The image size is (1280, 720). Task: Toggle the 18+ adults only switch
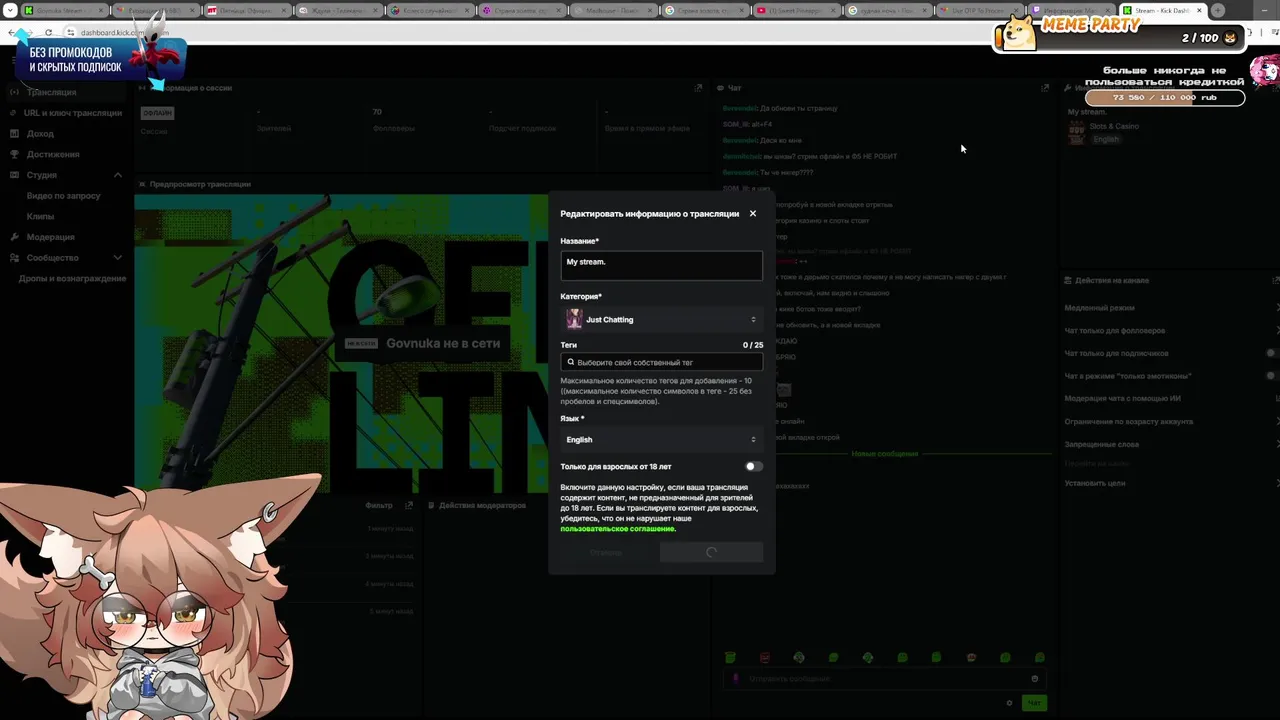[x=753, y=466]
